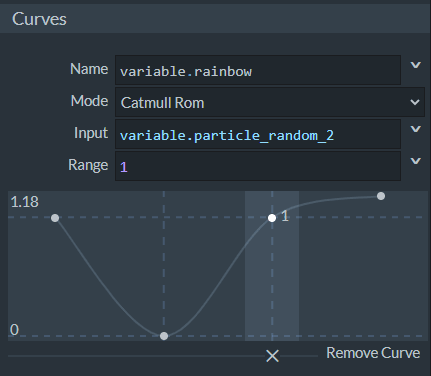Image resolution: width=431 pixels, height=376 pixels.
Task: Click the Name field containing variable.rainbow
Action: tap(258, 70)
